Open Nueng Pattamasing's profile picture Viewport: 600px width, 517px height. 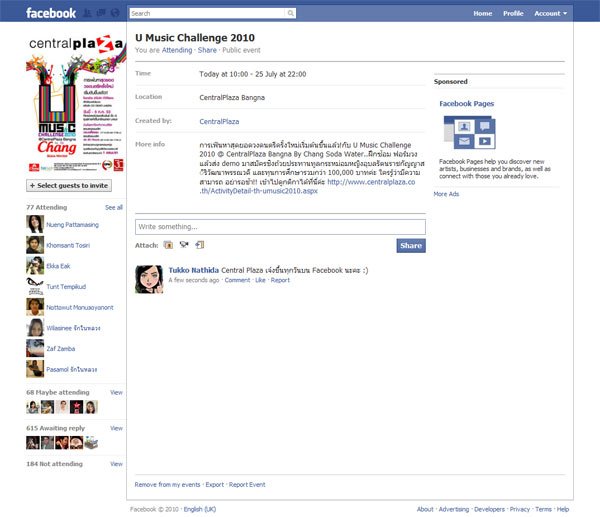pyautogui.click(x=35, y=224)
